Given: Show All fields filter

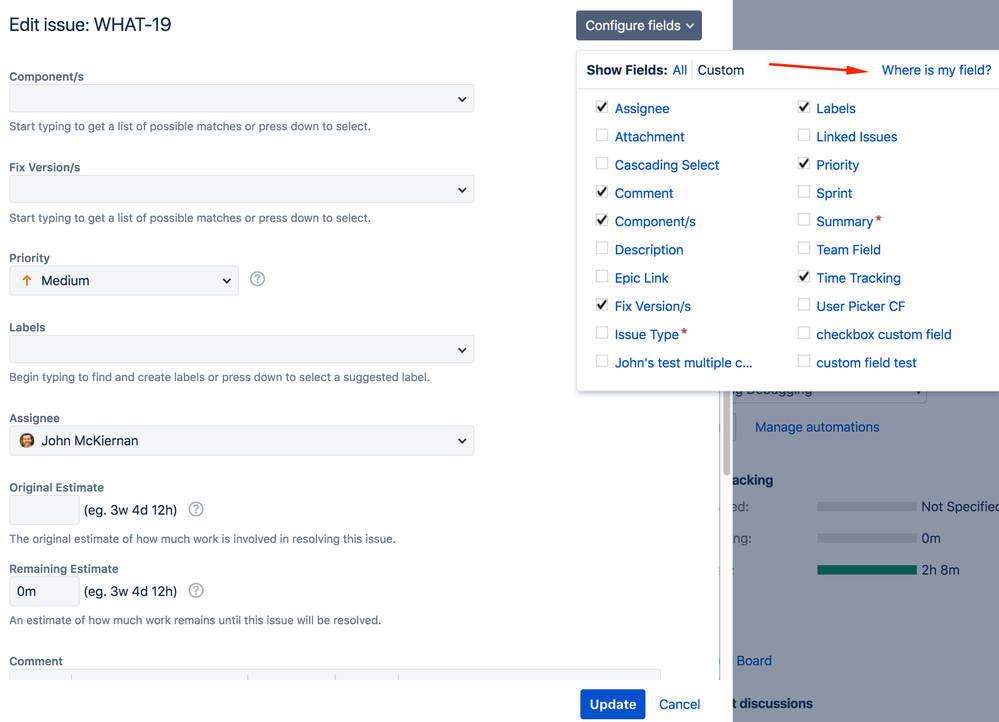Looking at the screenshot, I should tap(680, 70).
